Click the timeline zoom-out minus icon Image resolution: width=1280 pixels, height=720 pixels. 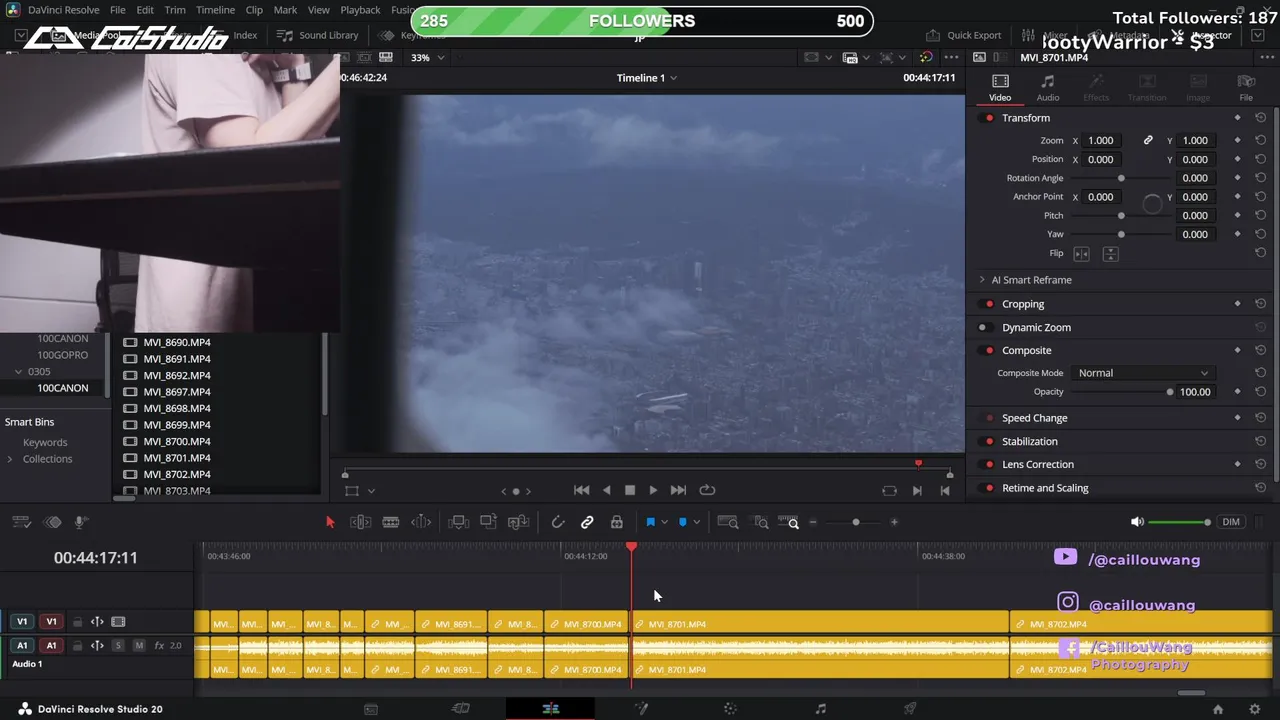tap(813, 522)
